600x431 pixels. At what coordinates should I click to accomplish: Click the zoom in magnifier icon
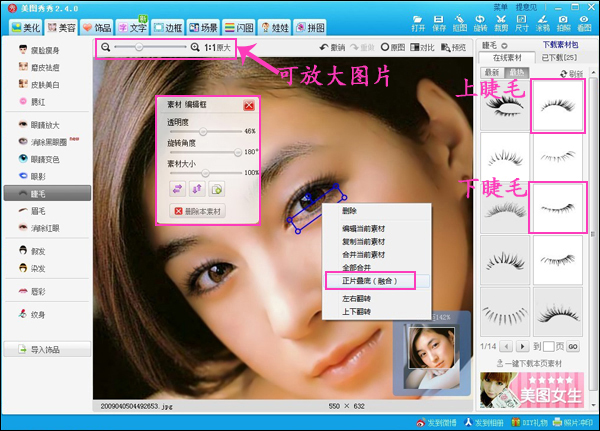pos(194,47)
